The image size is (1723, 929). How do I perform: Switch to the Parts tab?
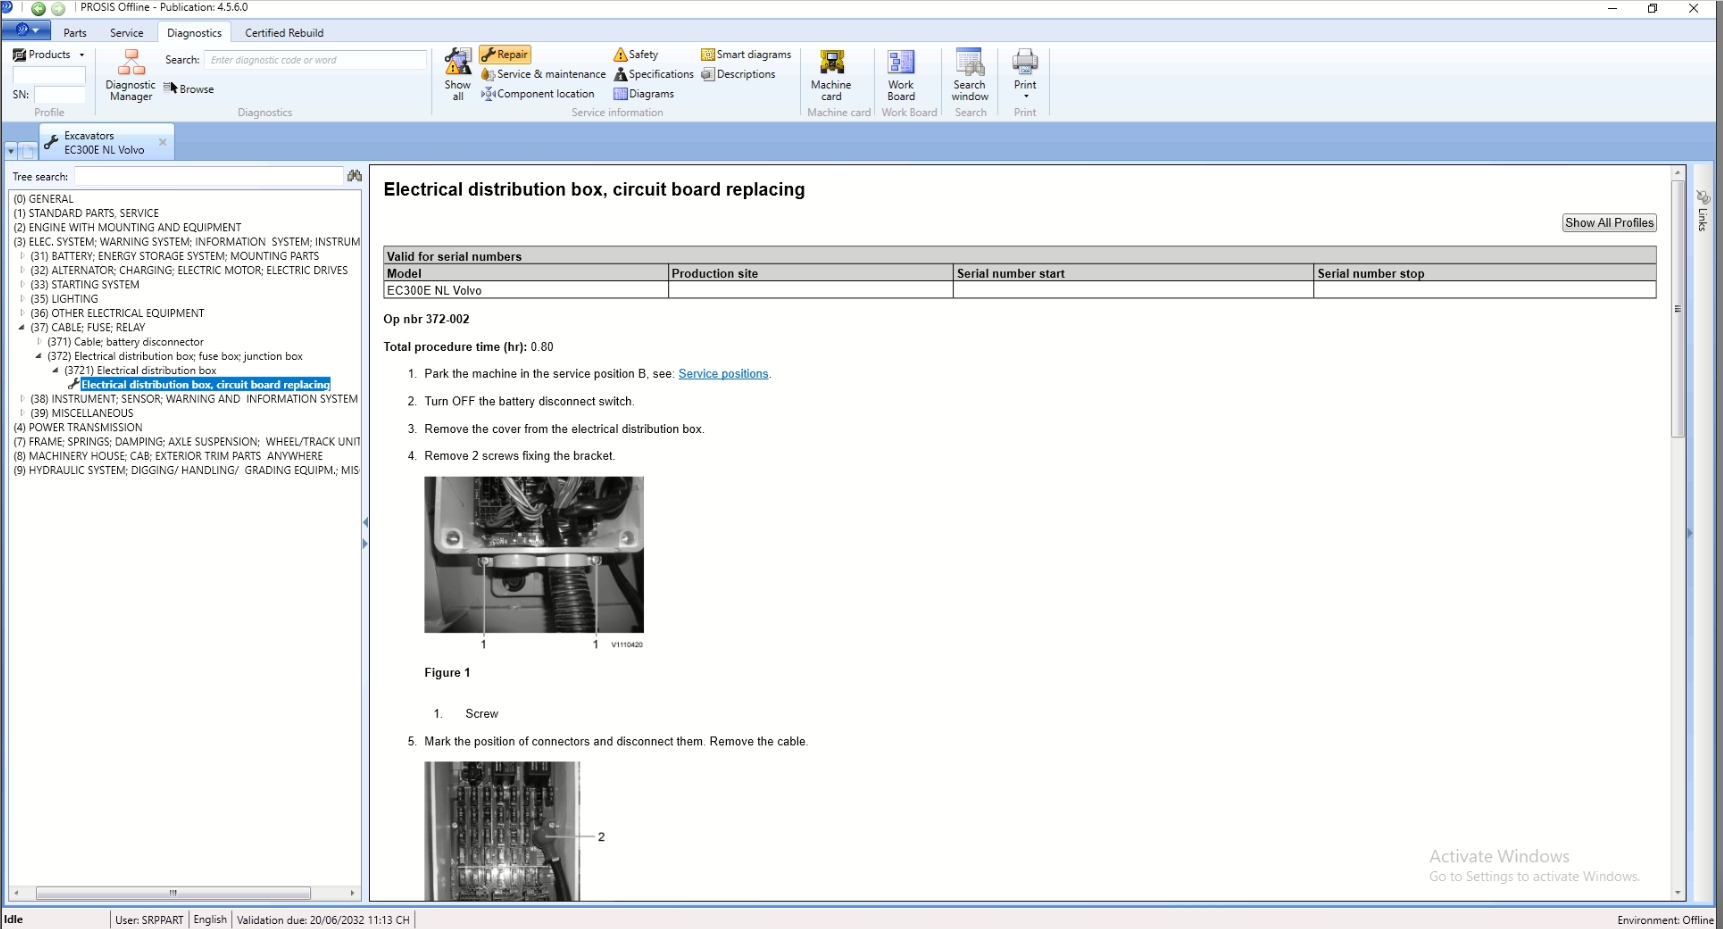[75, 33]
